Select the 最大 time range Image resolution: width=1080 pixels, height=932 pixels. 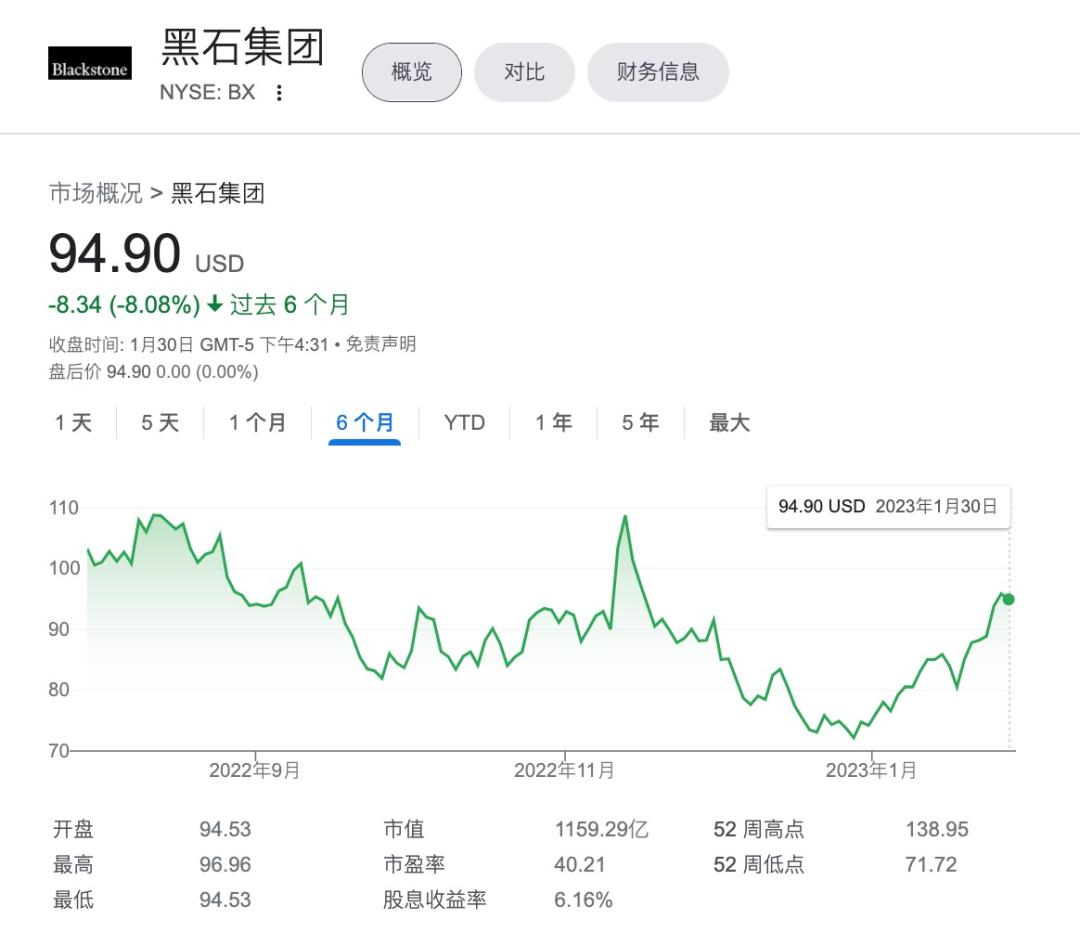725,423
